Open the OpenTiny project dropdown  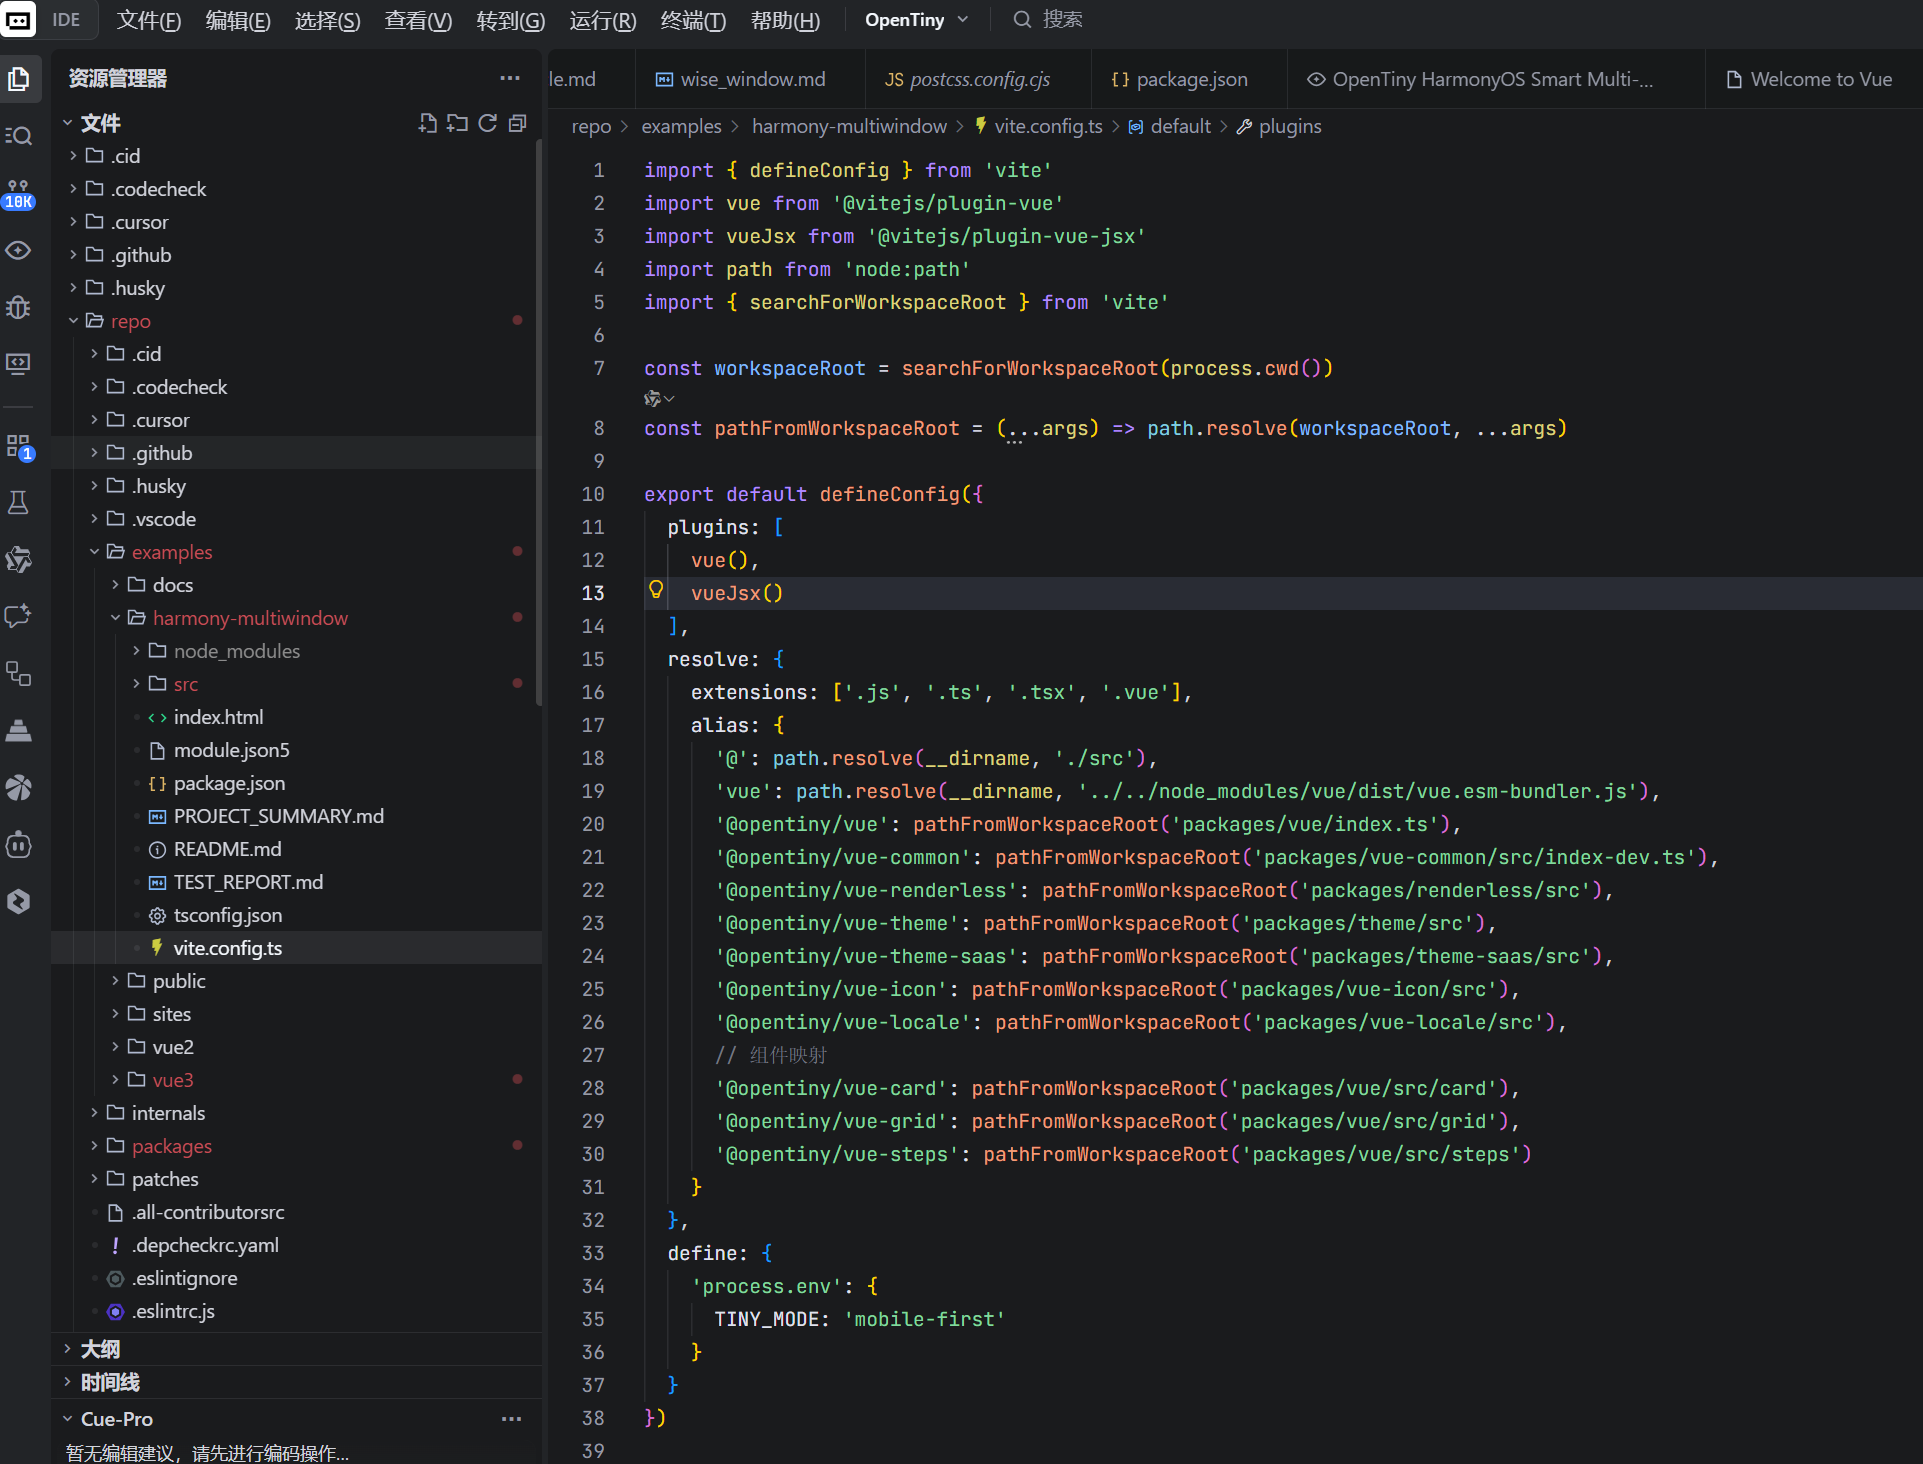pyautogui.click(x=915, y=20)
